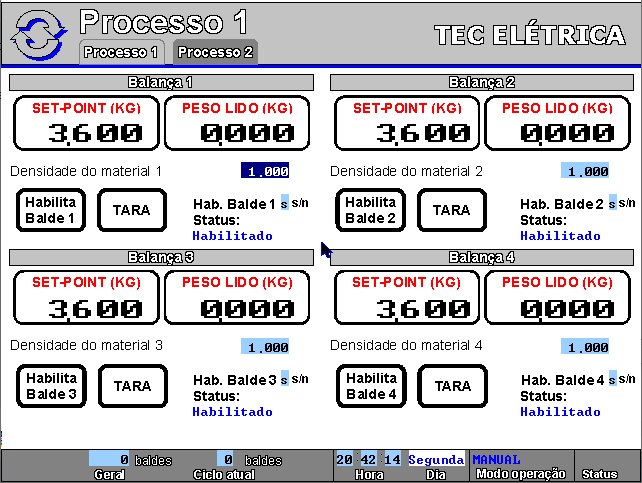Screen dimensions: 642x483
Task: Select the Processo 1 tab
Action: coord(121,52)
